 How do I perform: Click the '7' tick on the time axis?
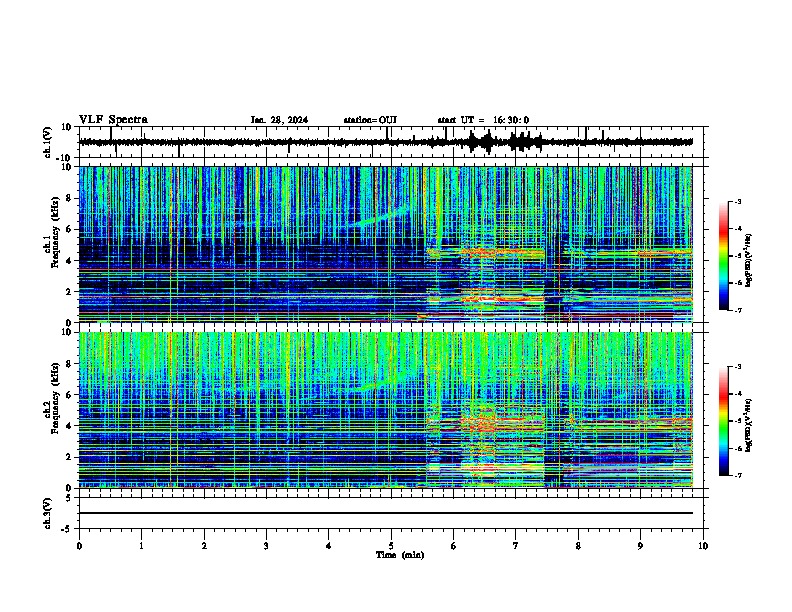(516, 546)
